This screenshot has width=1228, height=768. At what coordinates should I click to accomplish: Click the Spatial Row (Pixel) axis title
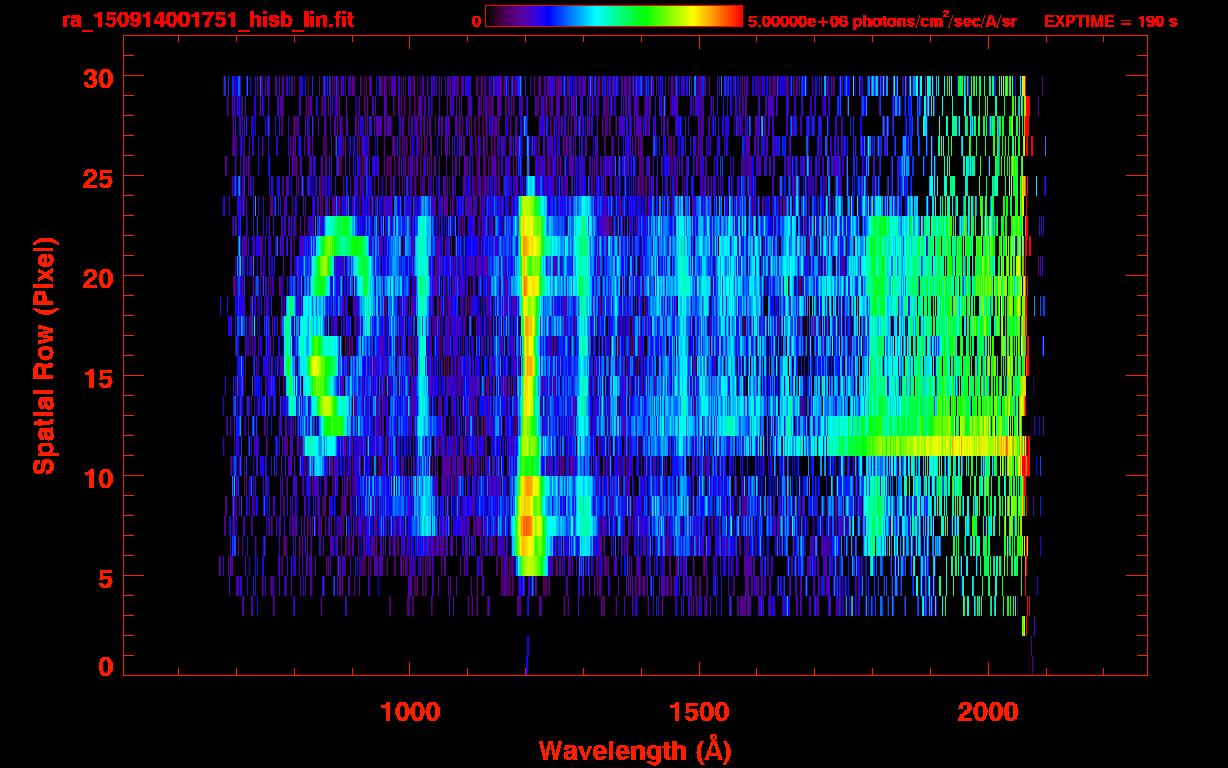[x=44, y=355]
